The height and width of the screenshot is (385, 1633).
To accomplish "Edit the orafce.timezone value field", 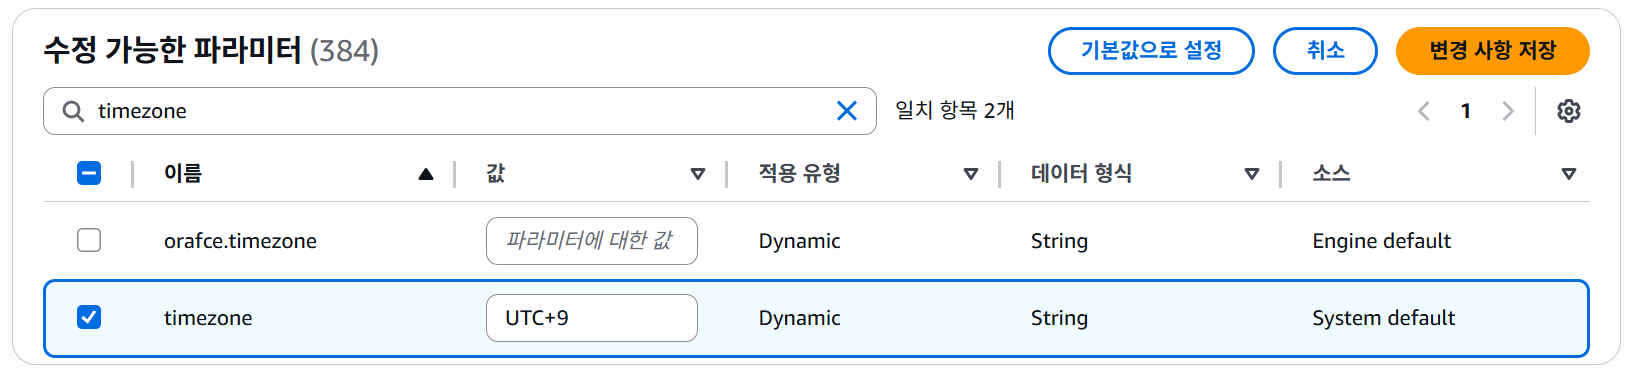I will [x=592, y=241].
